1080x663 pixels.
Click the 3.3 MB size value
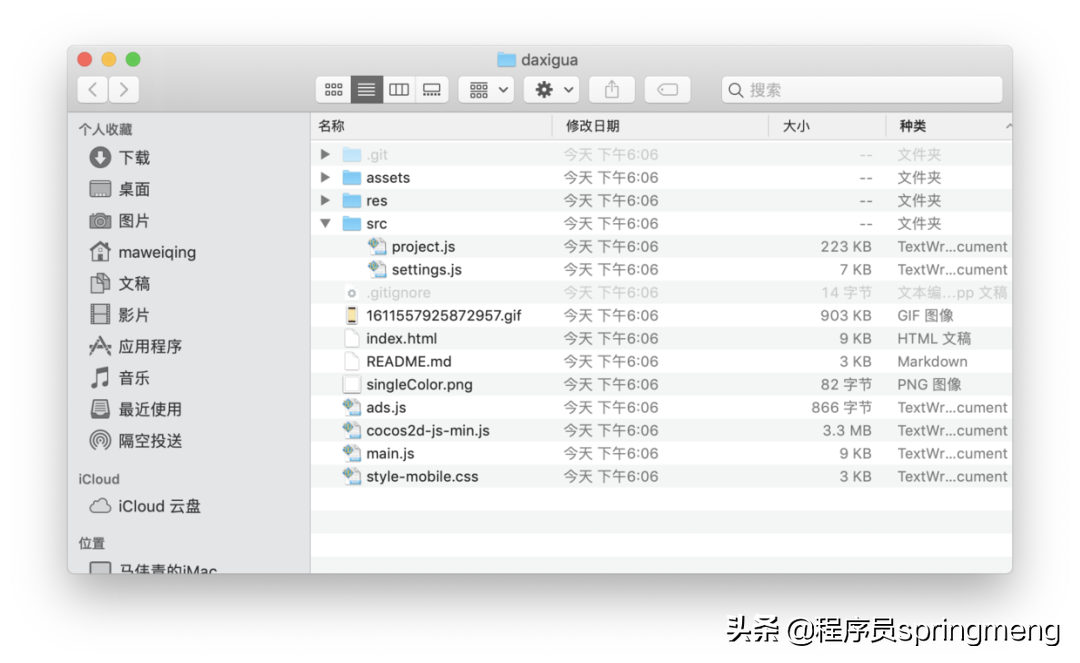pyautogui.click(x=847, y=430)
